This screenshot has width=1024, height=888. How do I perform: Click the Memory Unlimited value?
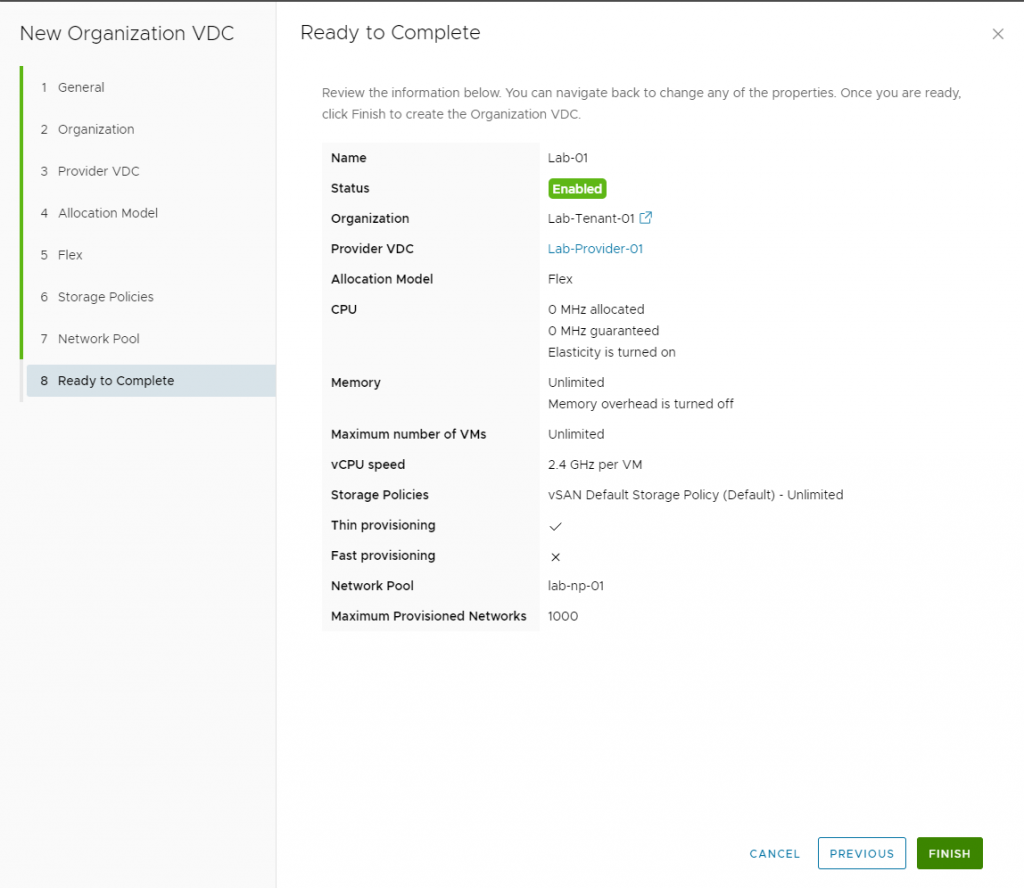tap(576, 383)
